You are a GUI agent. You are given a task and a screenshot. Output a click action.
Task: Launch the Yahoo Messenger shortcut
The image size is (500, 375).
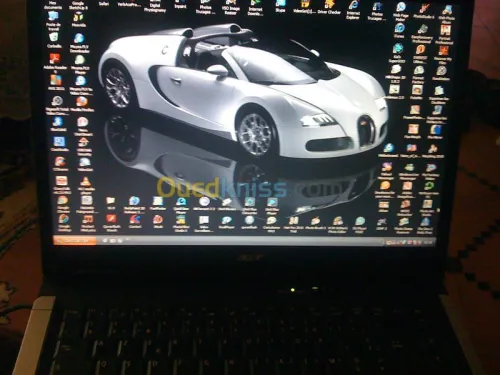[x=386, y=171]
